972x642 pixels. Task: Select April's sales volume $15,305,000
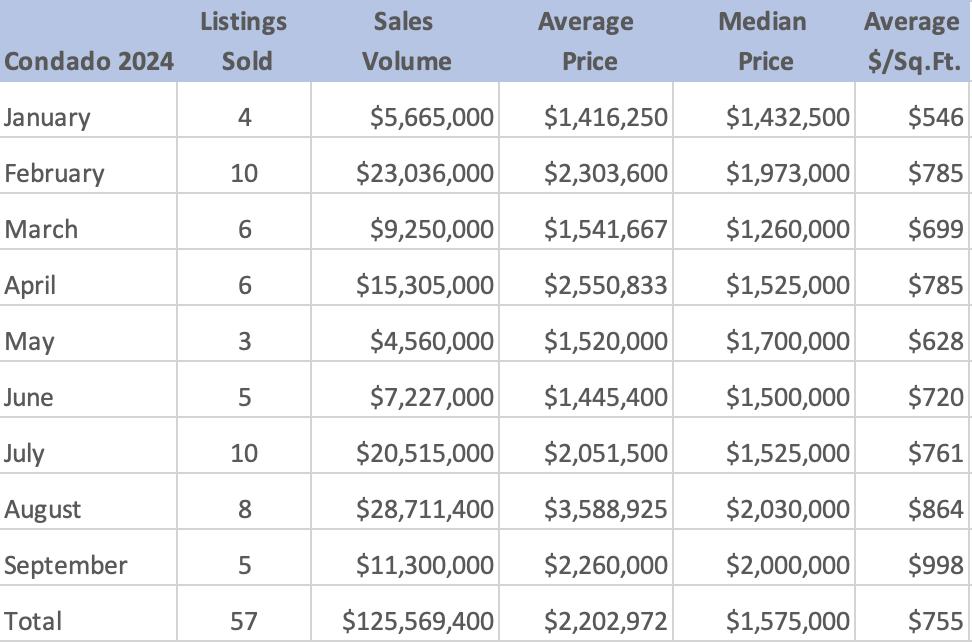click(x=425, y=285)
